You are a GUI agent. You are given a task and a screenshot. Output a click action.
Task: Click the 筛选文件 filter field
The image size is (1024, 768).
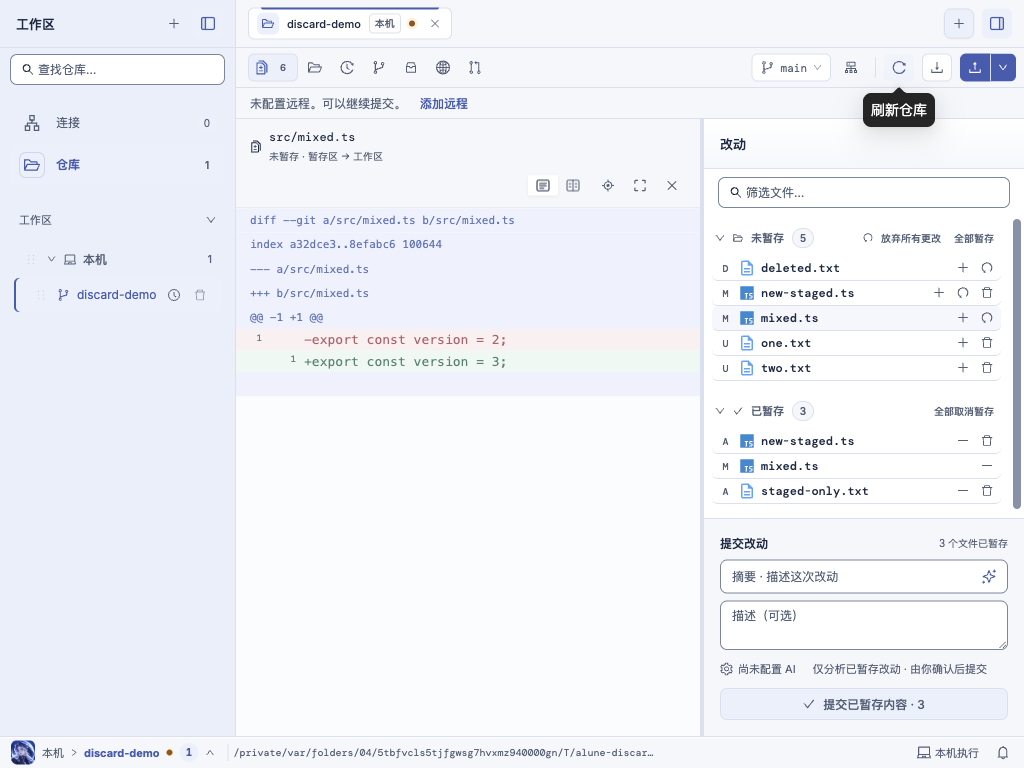[x=863, y=193]
